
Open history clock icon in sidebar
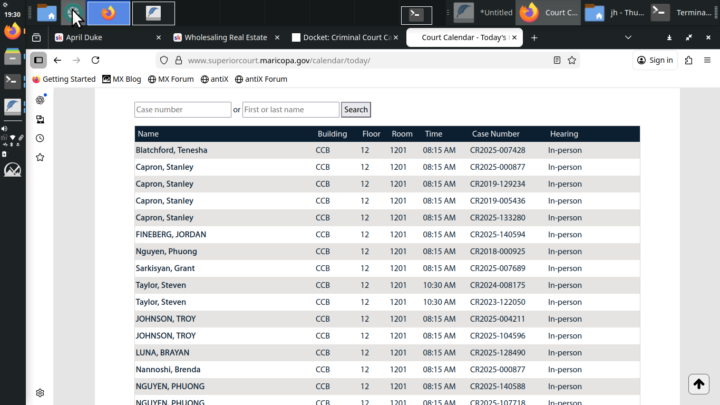pyautogui.click(x=40, y=138)
